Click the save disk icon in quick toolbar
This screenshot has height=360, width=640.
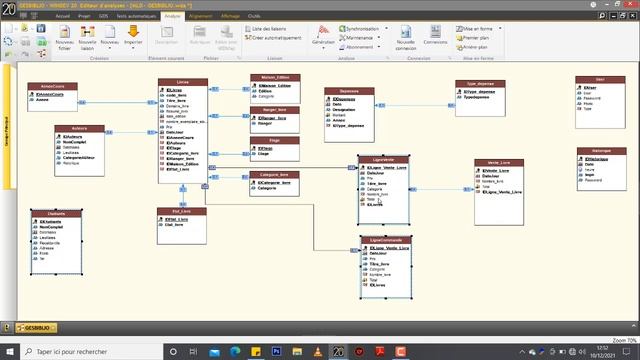tap(41, 28)
